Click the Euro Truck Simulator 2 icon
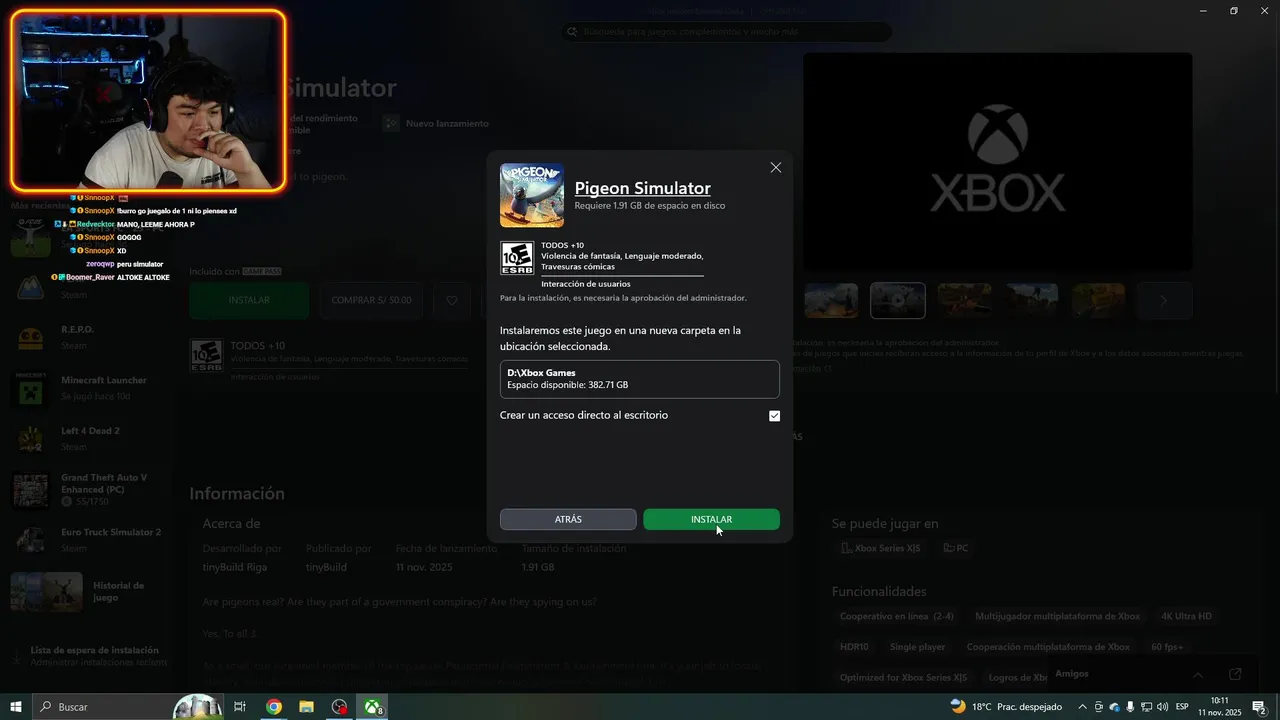 pyautogui.click(x=30, y=541)
